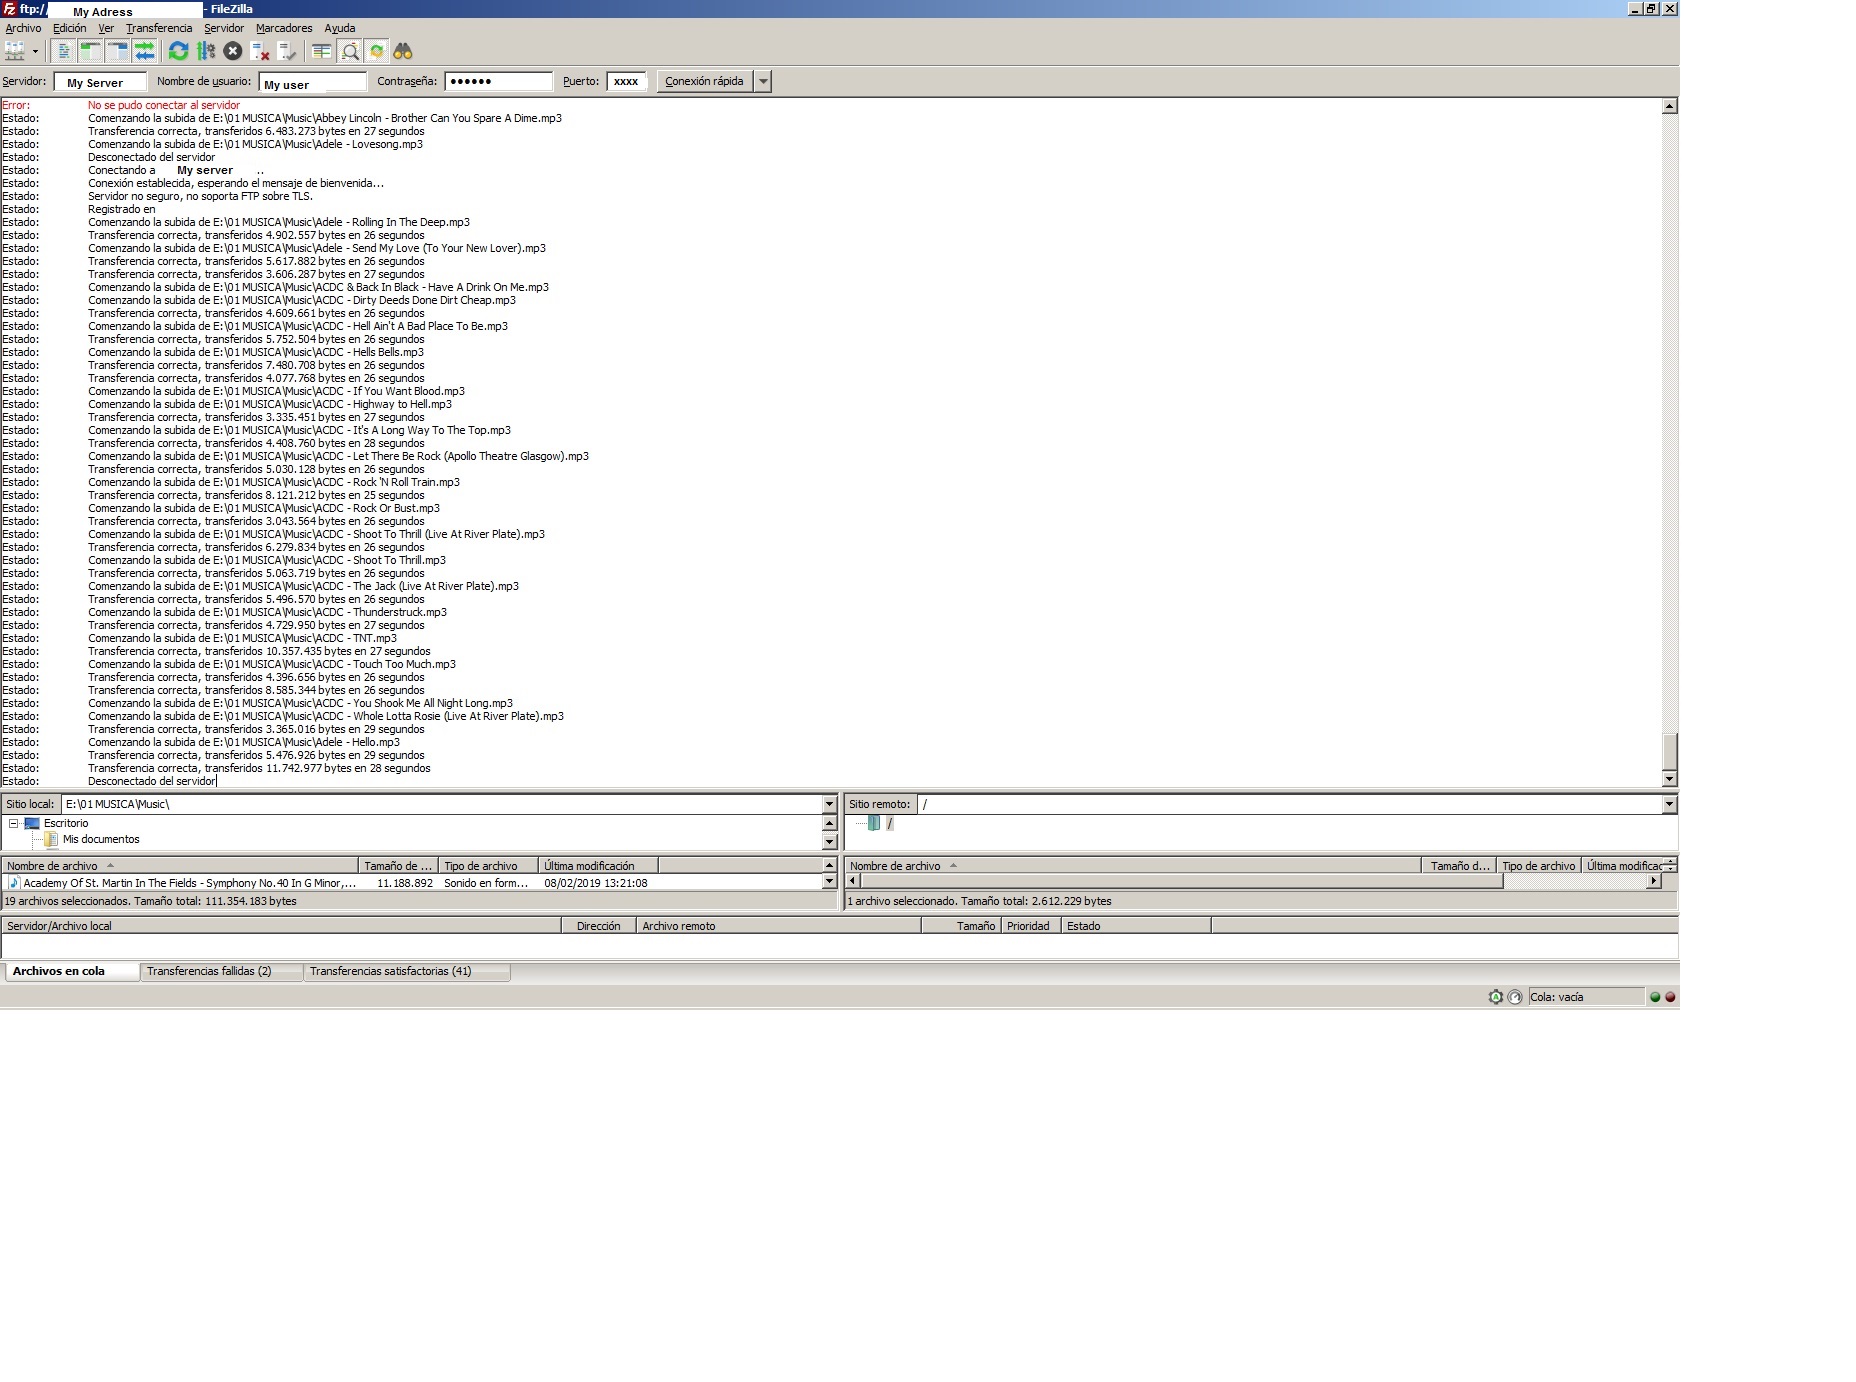
Task: Click the remote file list horizontal scrollbar
Action: (x=1181, y=881)
